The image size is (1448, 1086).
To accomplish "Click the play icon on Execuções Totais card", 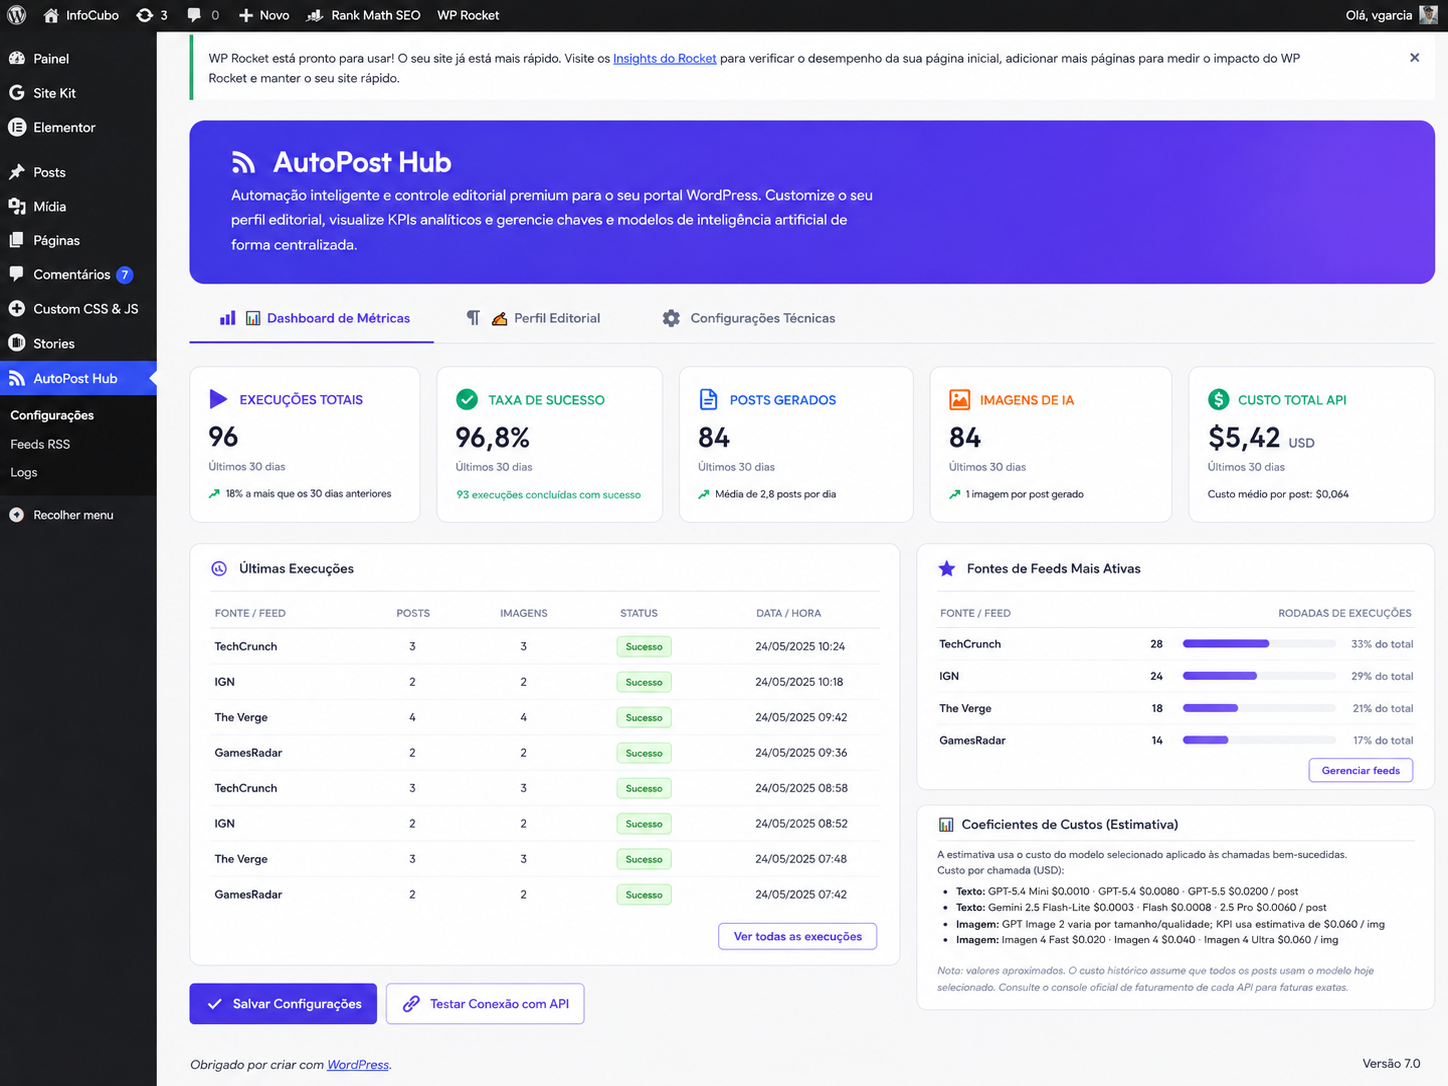I will point(218,399).
